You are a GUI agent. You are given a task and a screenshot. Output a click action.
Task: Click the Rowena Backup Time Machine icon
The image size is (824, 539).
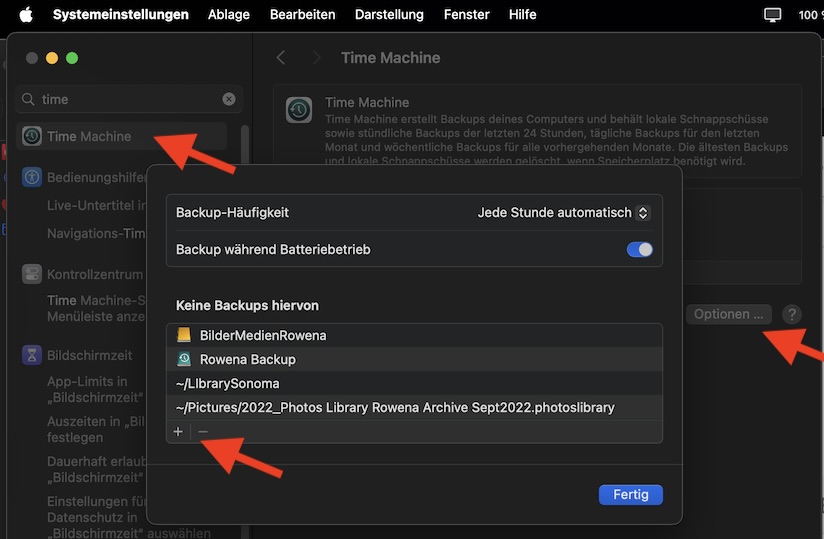(x=184, y=359)
